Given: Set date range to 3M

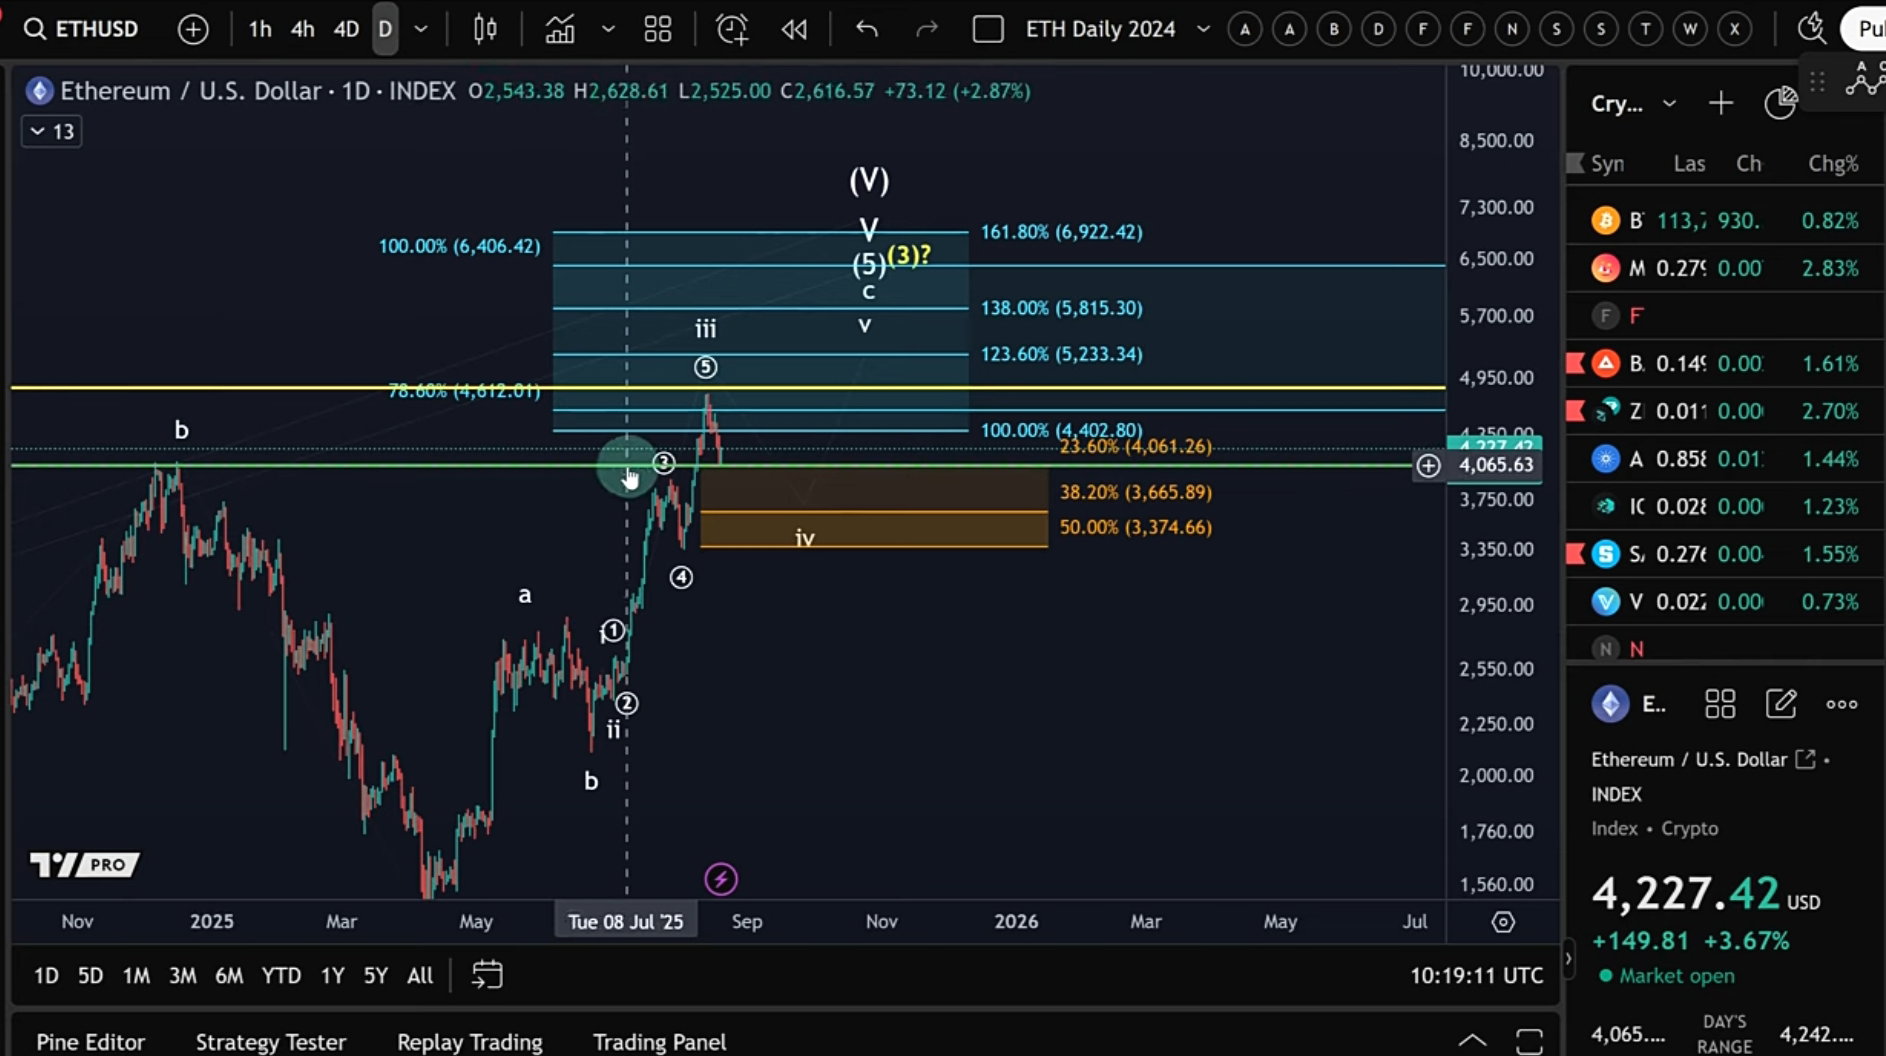Looking at the screenshot, I should tap(182, 975).
